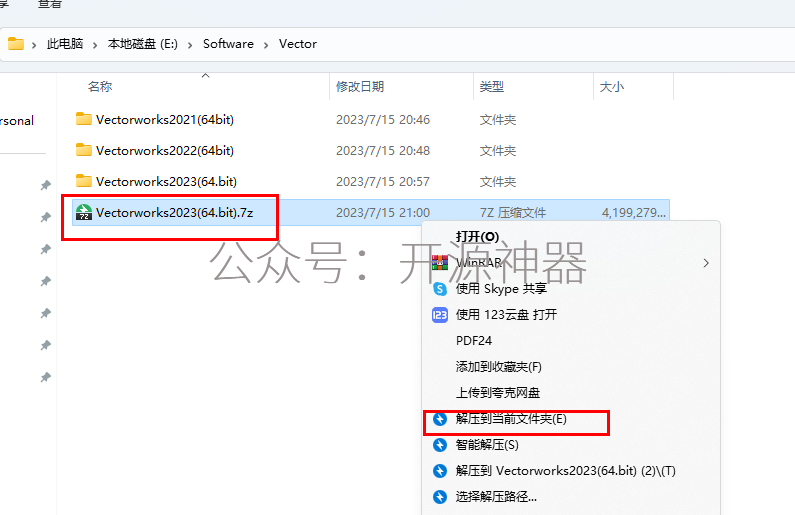Select file name Vectorworks2023(64.bit).7z
Viewport: 795px width, 515px height.
click(x=174, y=212)
